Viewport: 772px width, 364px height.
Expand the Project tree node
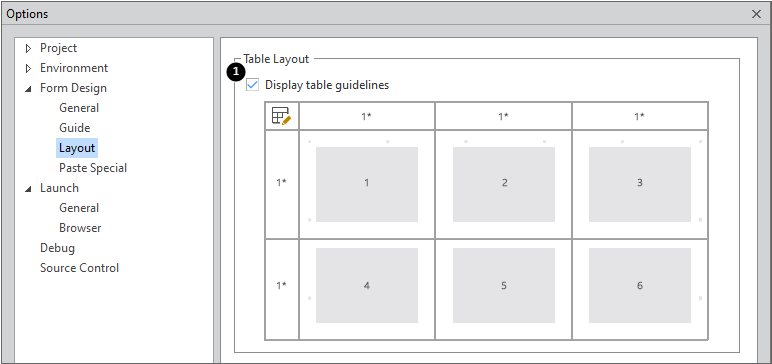(x=28, y=48)
